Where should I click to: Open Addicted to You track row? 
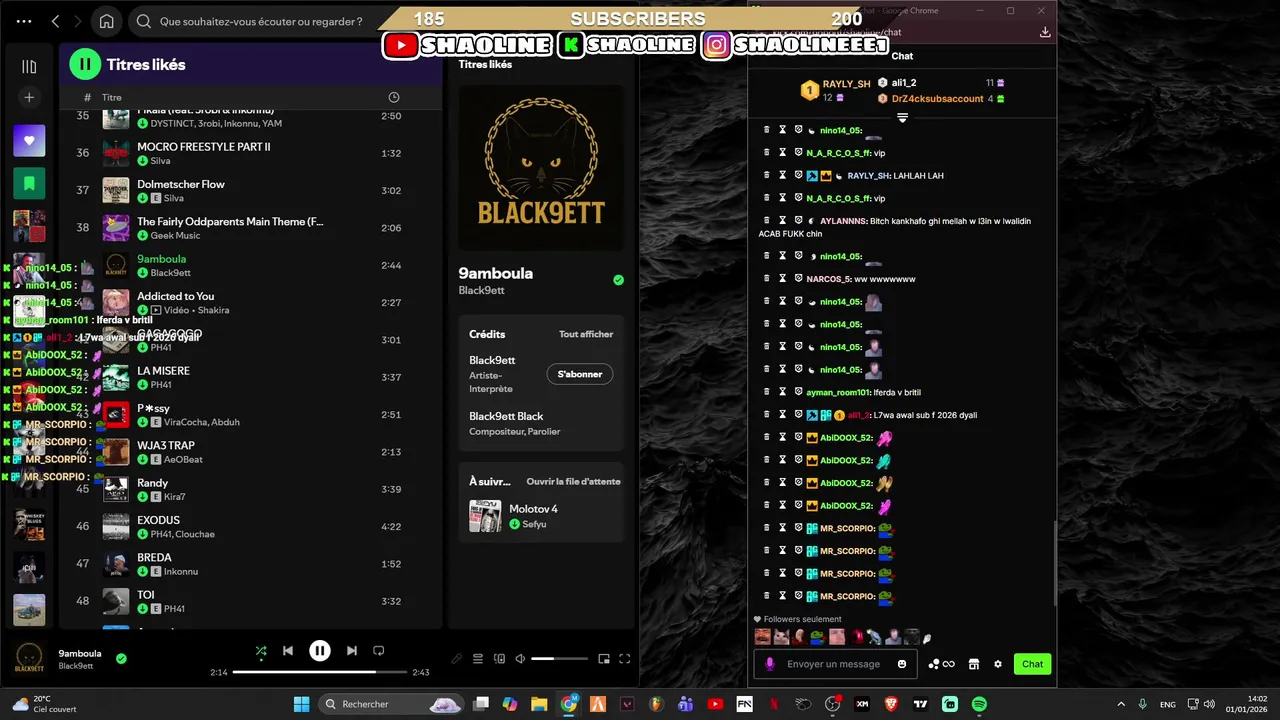coord(251,303)
